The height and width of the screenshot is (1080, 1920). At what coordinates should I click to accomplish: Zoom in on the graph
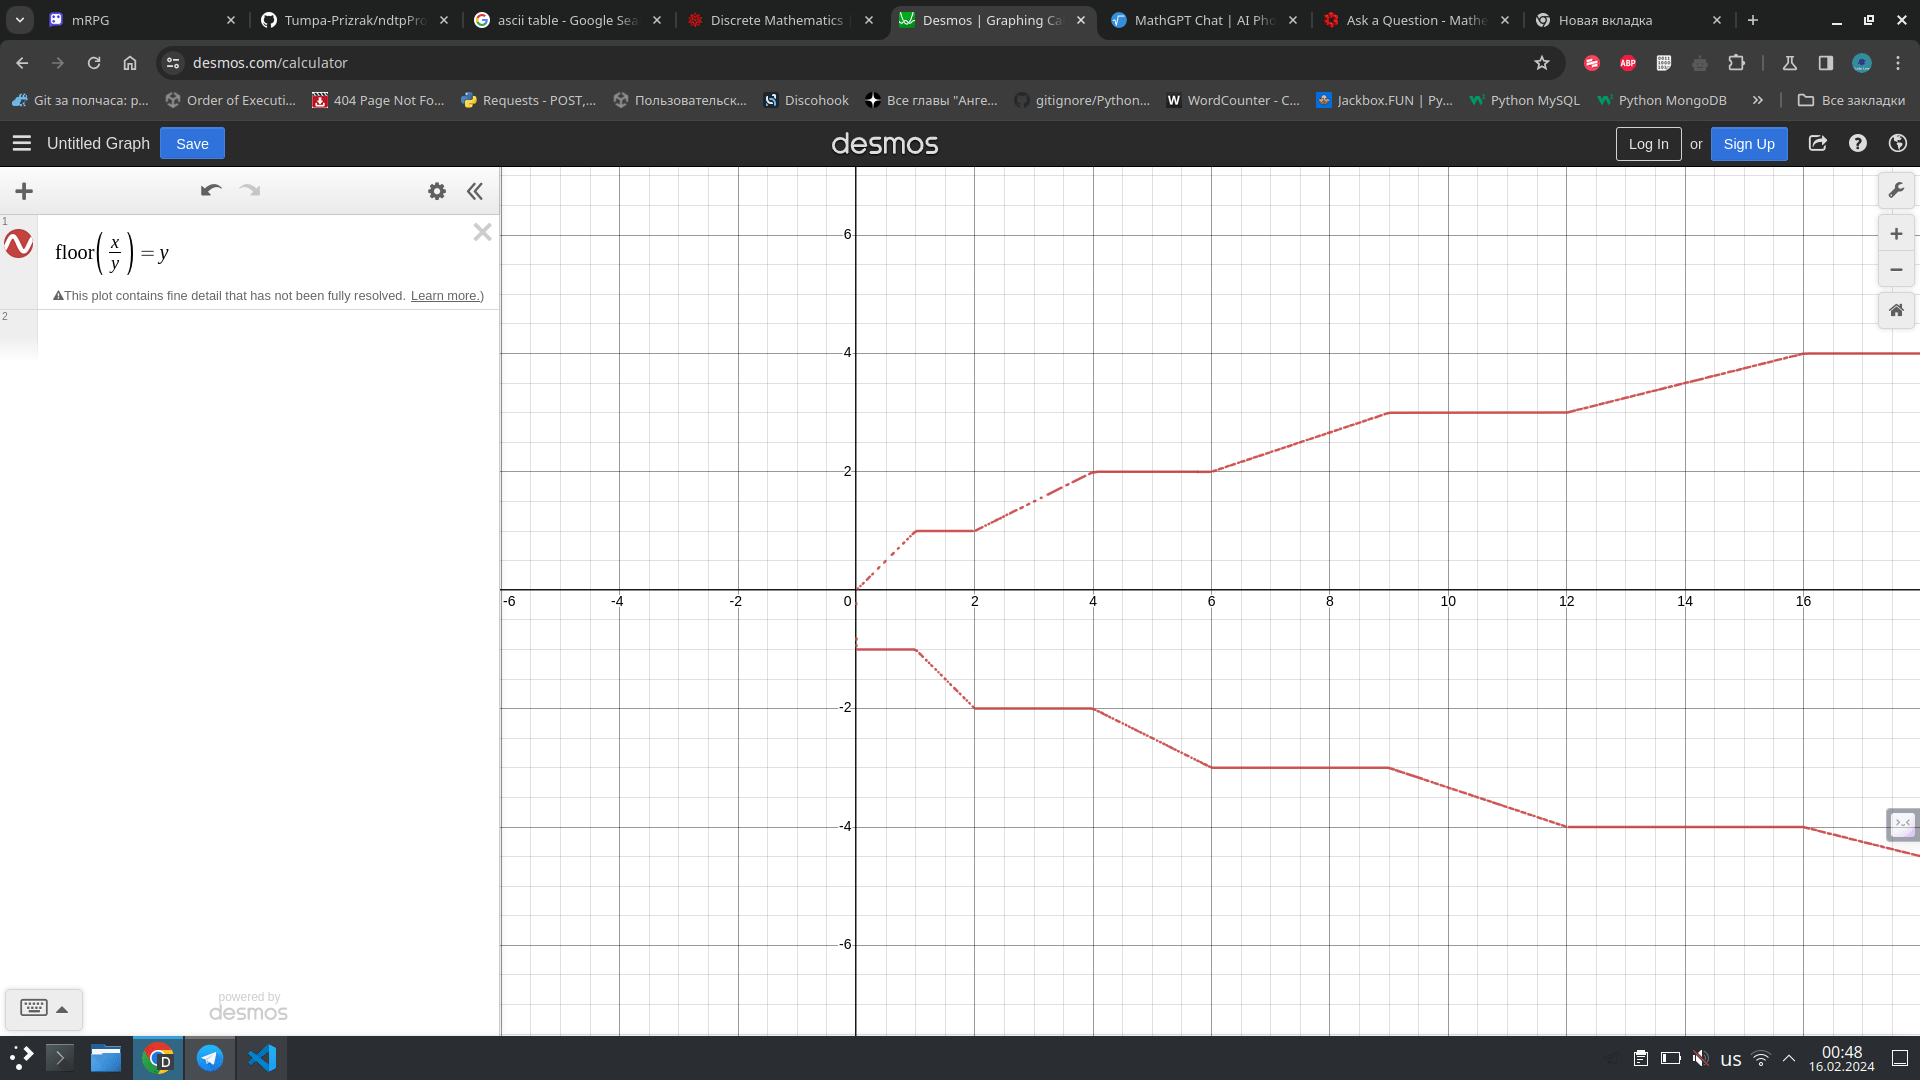point(1896,234)
